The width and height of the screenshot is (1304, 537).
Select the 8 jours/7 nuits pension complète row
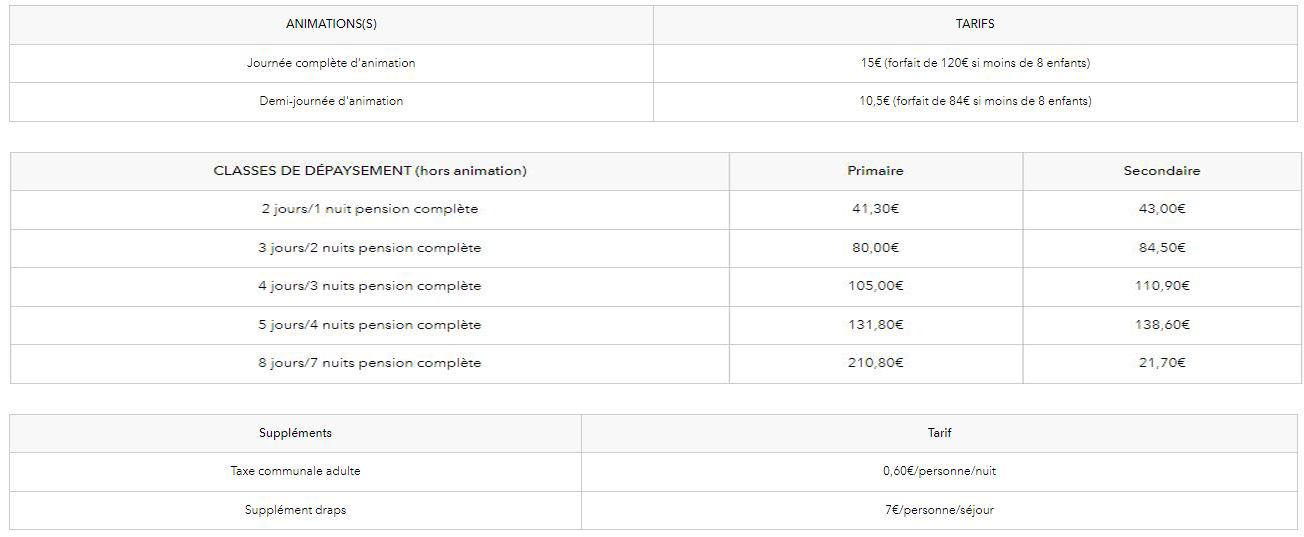(x=656, y=364)
